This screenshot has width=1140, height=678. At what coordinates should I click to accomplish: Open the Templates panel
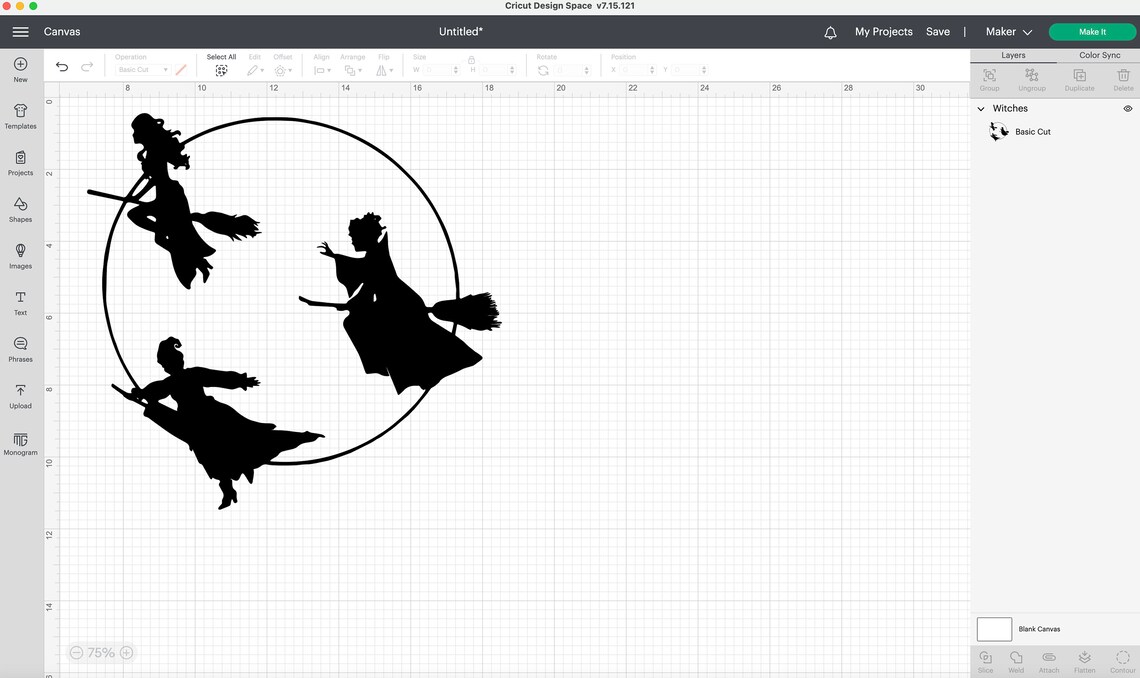(20, 114)
